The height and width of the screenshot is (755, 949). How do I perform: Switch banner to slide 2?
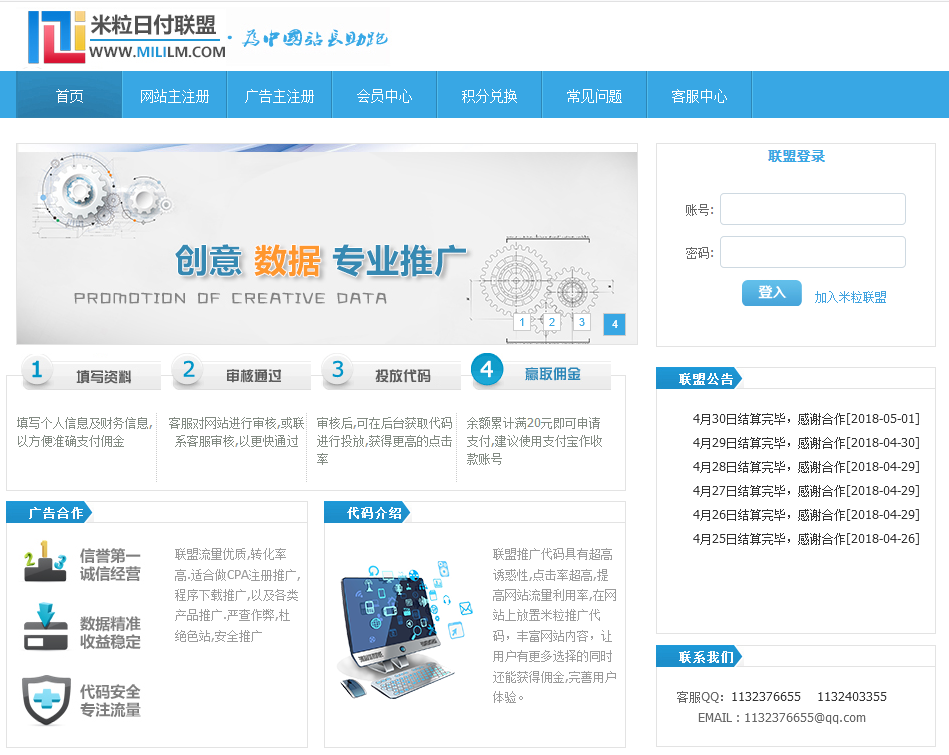552,323
